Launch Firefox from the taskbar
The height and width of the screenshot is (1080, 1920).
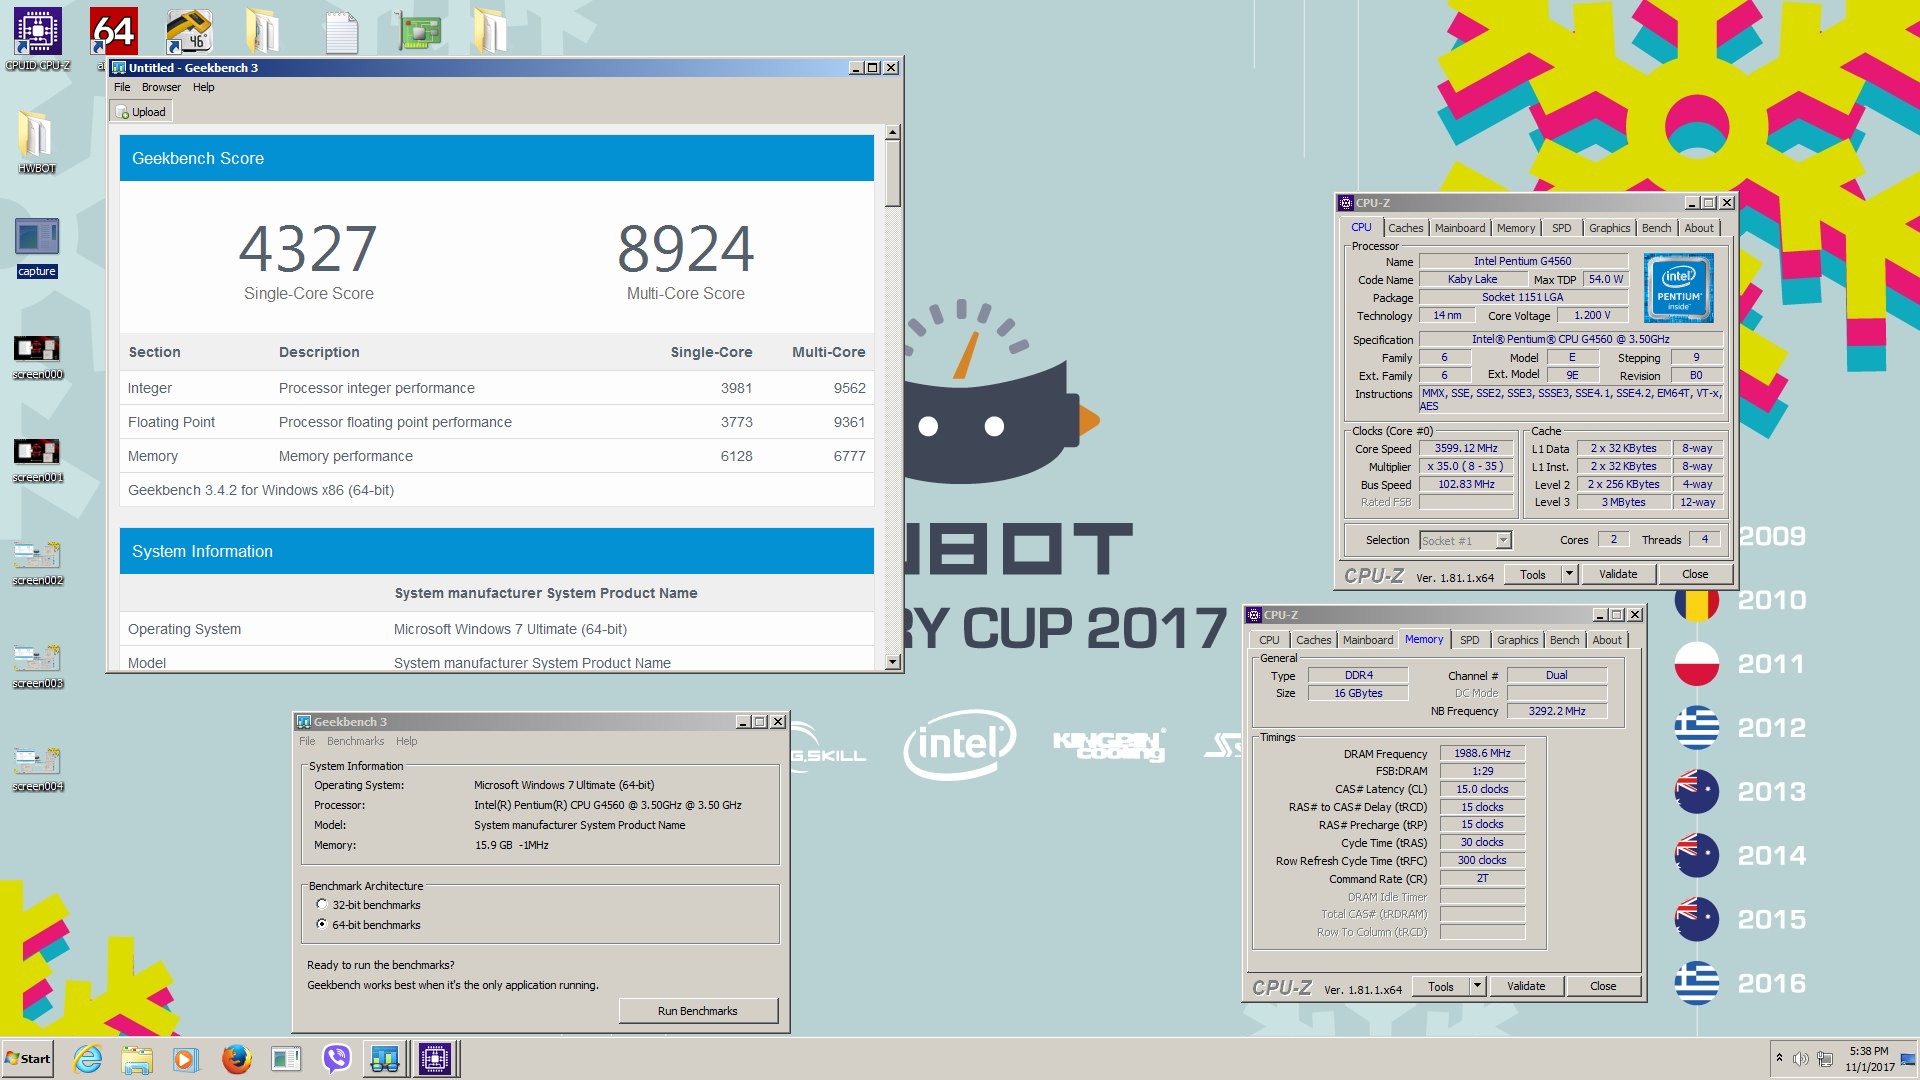(x=236, y=1059)
